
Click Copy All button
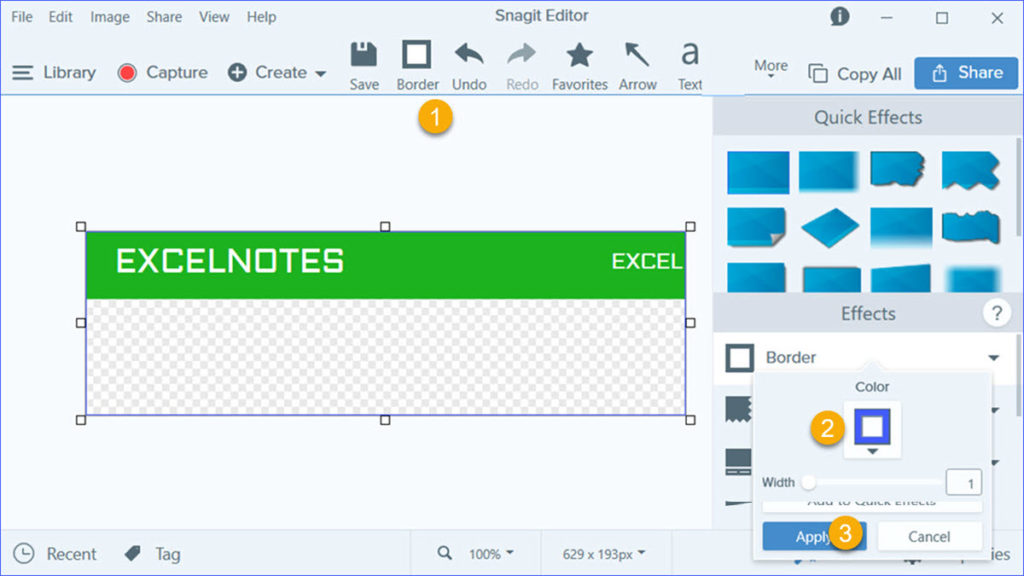point(854,74)
